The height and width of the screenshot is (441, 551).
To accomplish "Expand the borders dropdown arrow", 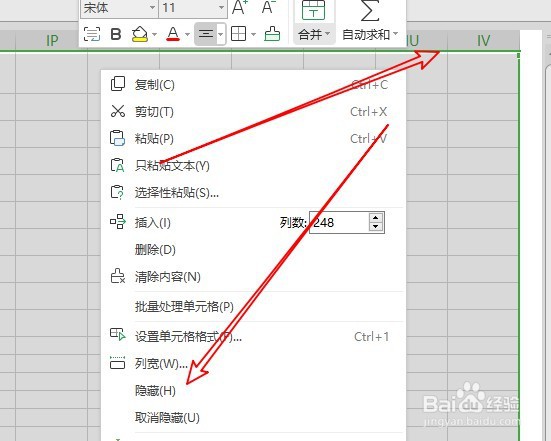I will point(253,34).
